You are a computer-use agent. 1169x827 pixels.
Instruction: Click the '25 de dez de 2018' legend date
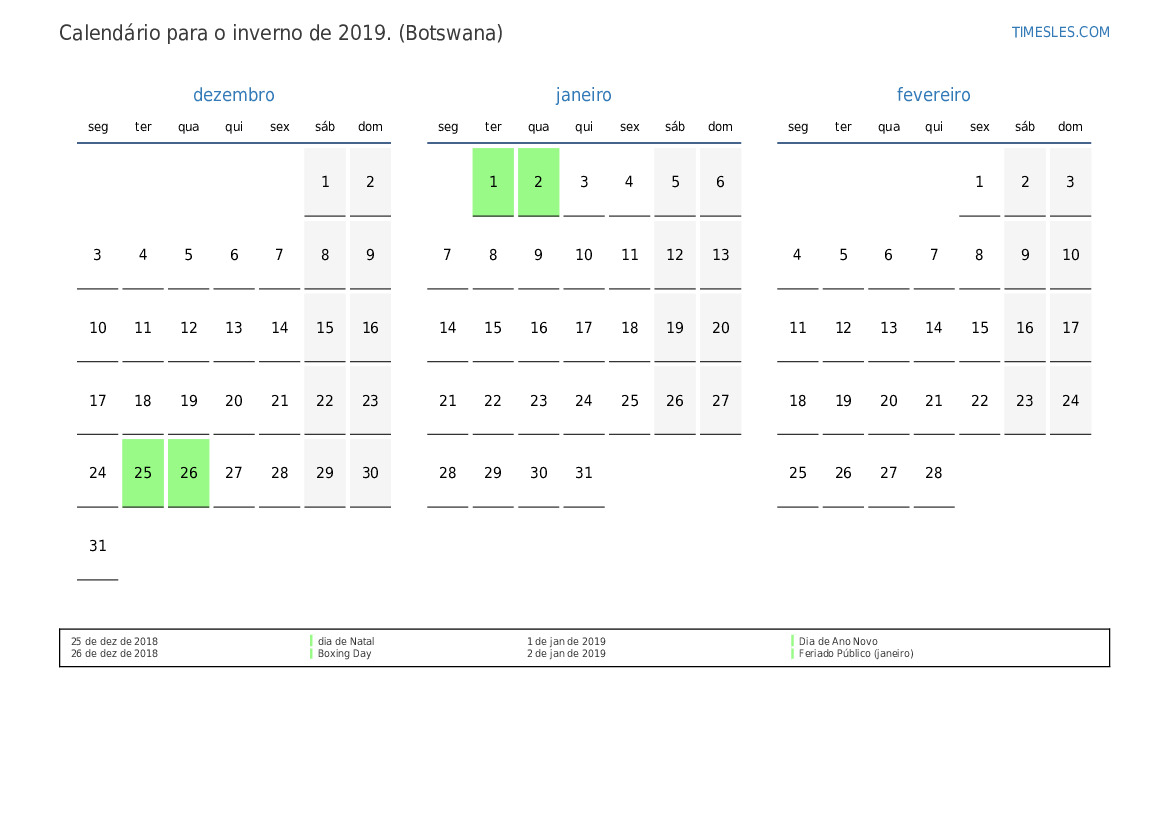click(114, 642)
